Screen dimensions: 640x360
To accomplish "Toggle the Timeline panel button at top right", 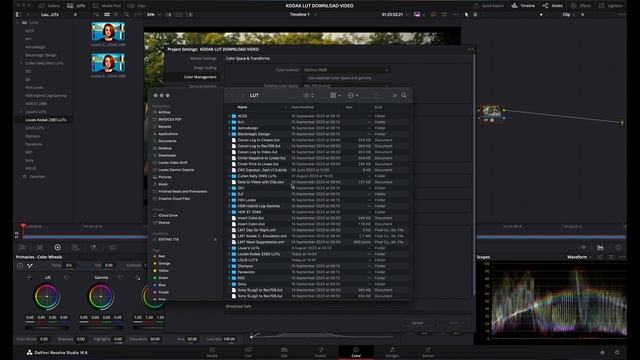I will coord(523,6).
